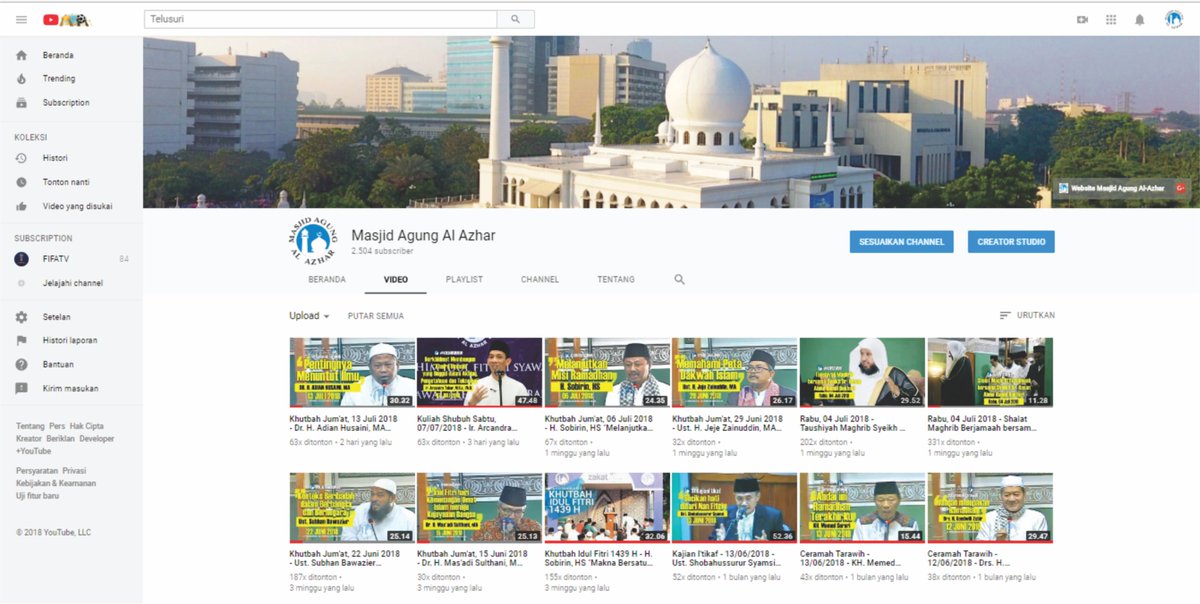
Task: Click the Pers footer link
Action: click(57, 426)
